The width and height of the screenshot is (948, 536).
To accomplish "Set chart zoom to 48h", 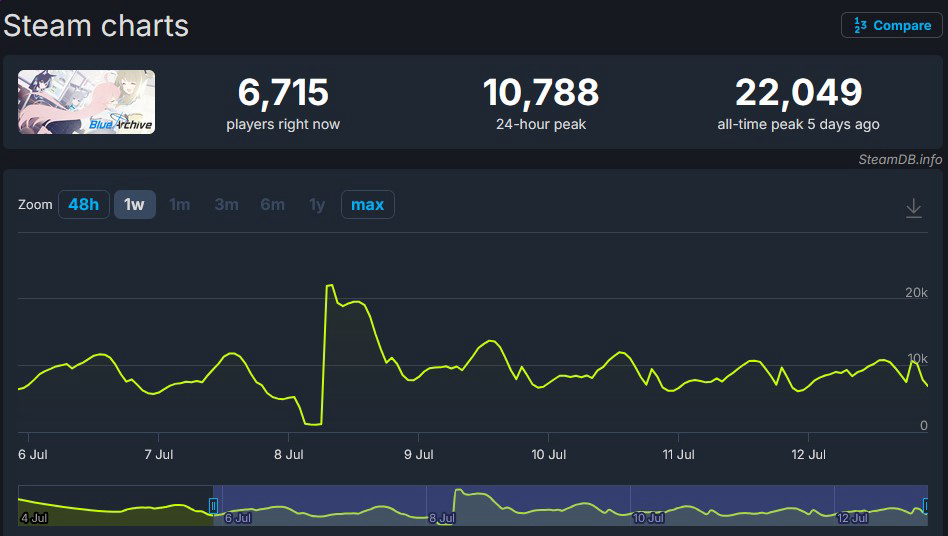I will pyautogui.click(x=83, y=204).
